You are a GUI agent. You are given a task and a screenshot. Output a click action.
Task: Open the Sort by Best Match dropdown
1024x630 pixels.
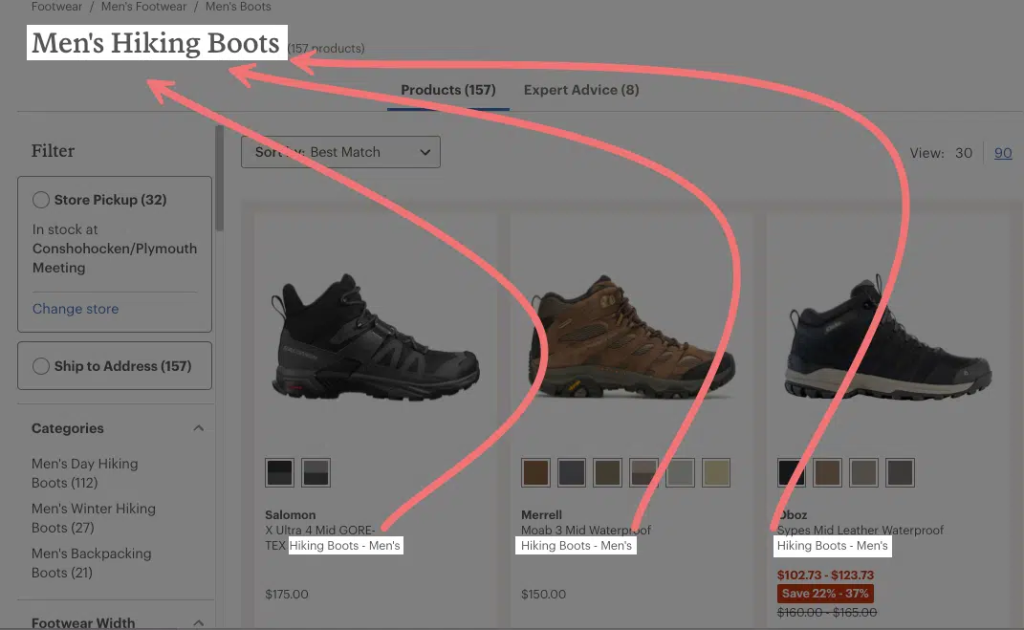click(340, 152)
